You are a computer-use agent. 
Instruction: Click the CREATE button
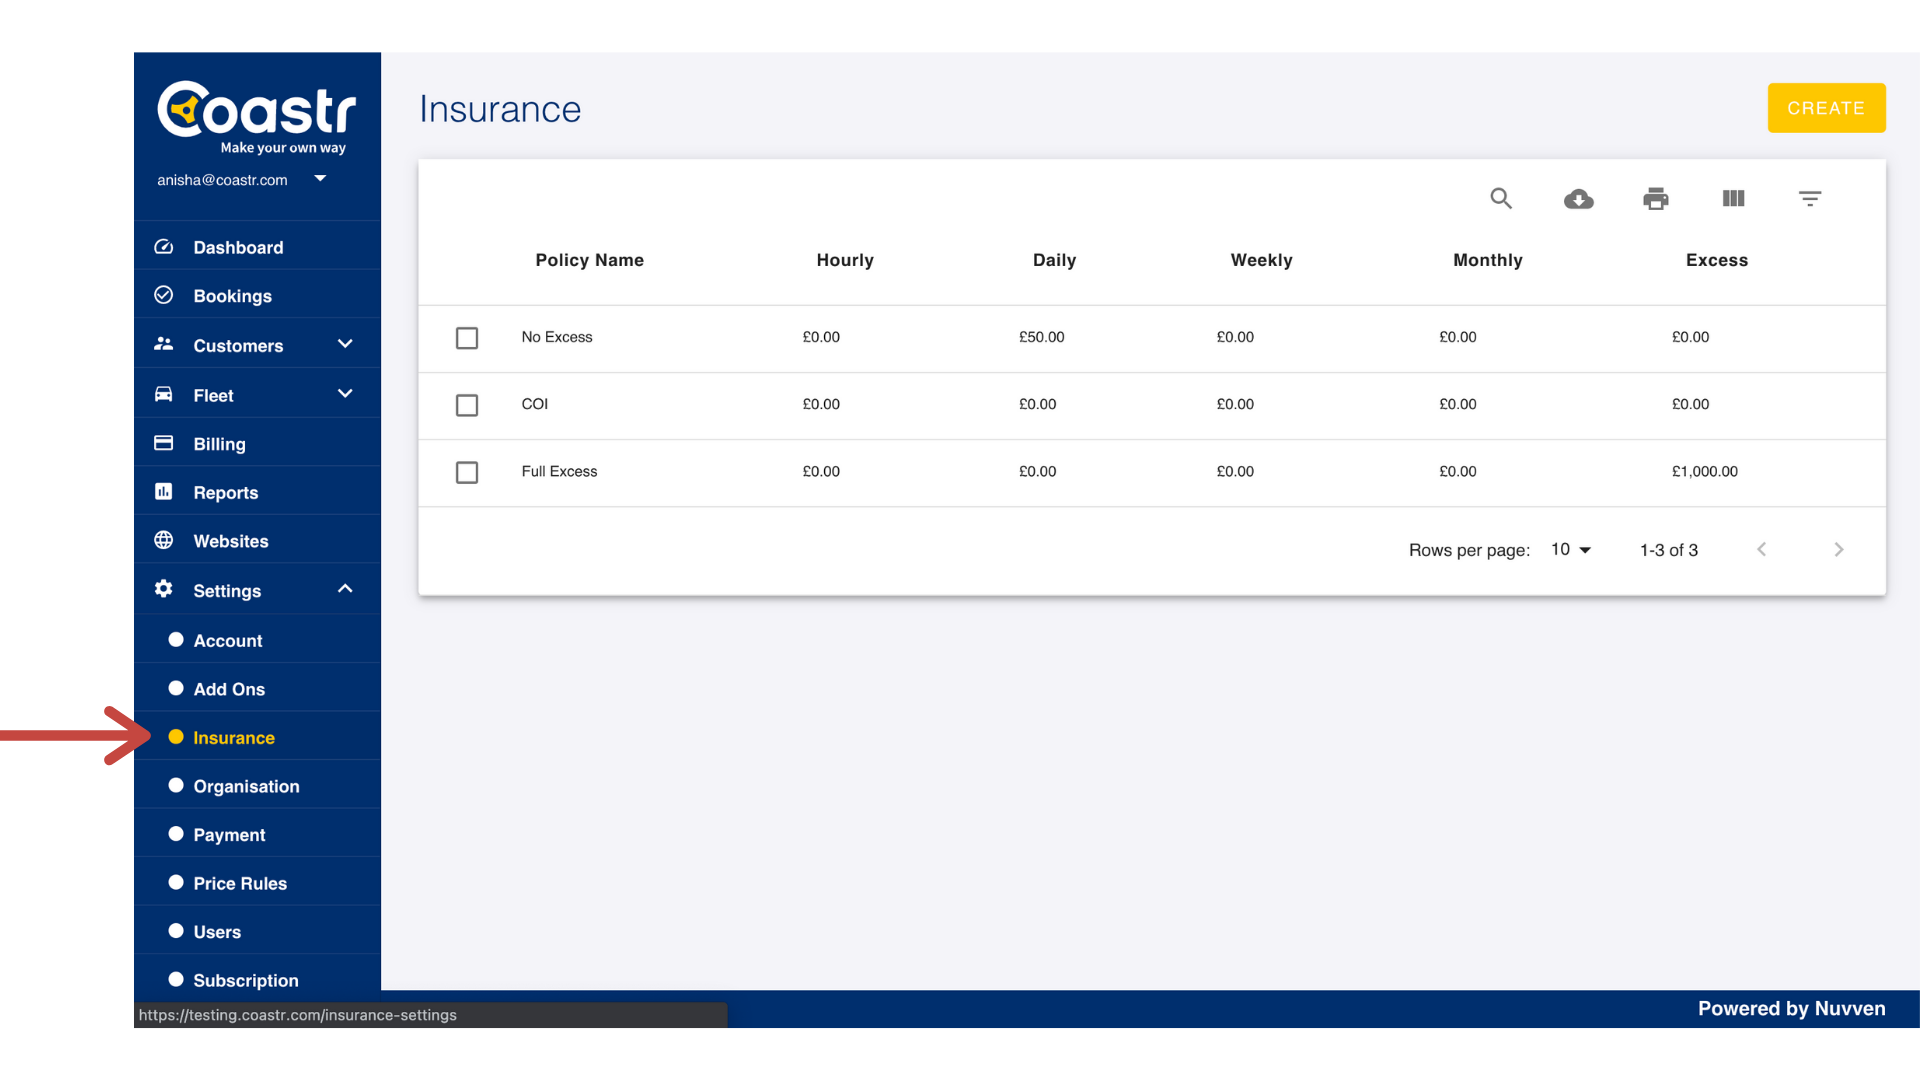(x=1826, y=108)
